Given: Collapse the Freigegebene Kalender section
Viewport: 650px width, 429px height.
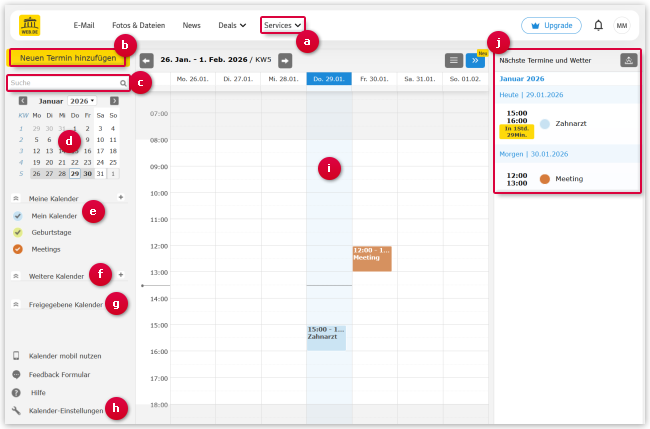Looking at the screenshot, I should pos(15,304).
